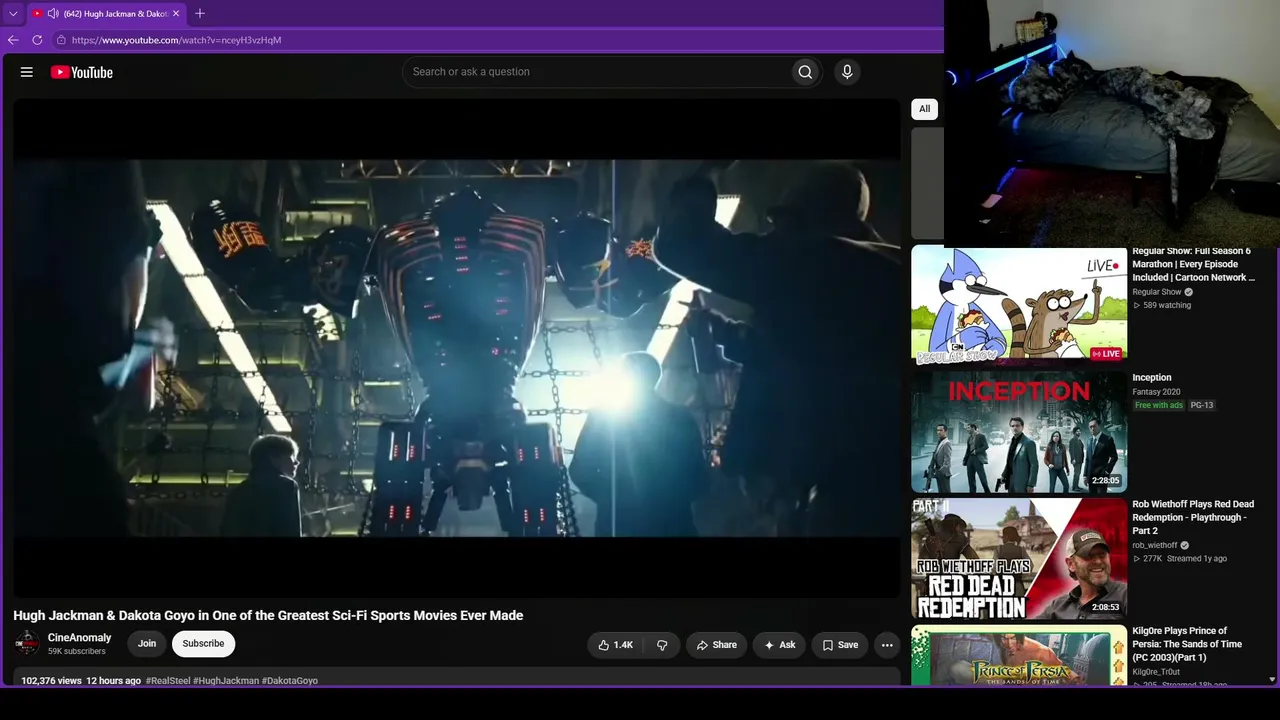Image resolution: width=1280 pixels, height=720 pixels.
Task: Click the magnifier search button
Action: (x=805, y=72)
